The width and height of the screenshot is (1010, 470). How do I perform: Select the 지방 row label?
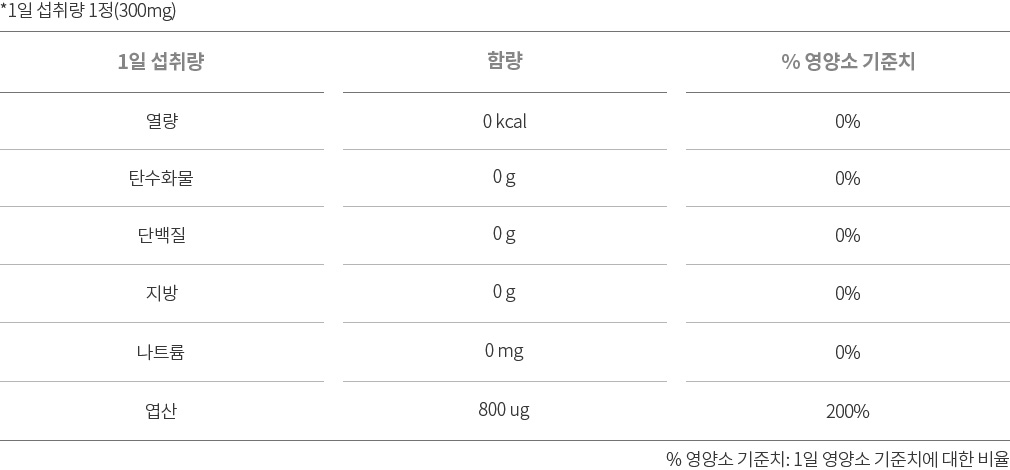click(x=161, y=294)
